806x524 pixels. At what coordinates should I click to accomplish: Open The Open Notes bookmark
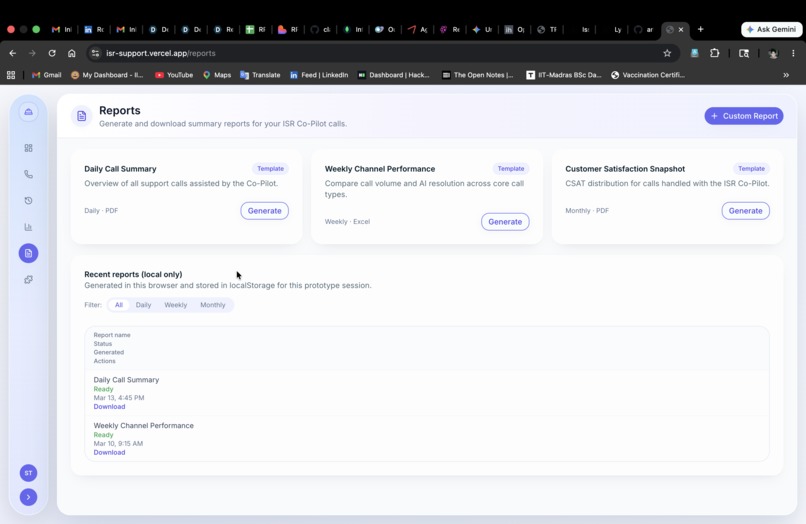coord(478,75)
